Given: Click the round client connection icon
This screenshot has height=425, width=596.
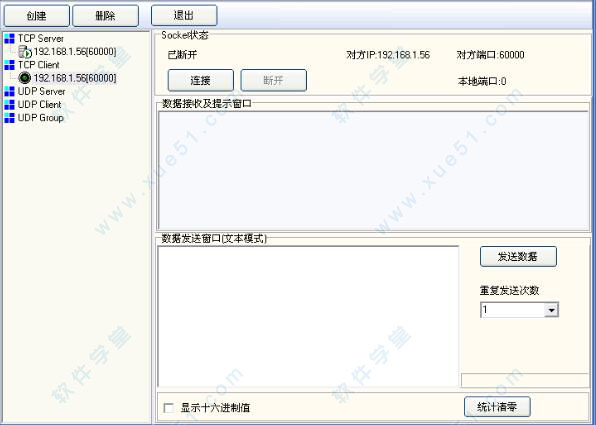Looking at the screenshot, I should pos(25,78).
